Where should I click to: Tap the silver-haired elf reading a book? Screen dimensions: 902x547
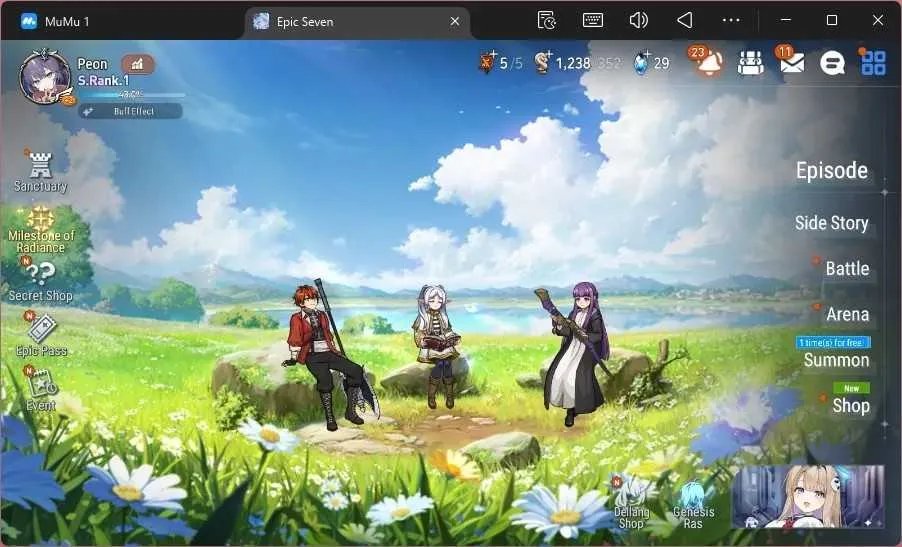pyautogui.click(x=437, y=345)
